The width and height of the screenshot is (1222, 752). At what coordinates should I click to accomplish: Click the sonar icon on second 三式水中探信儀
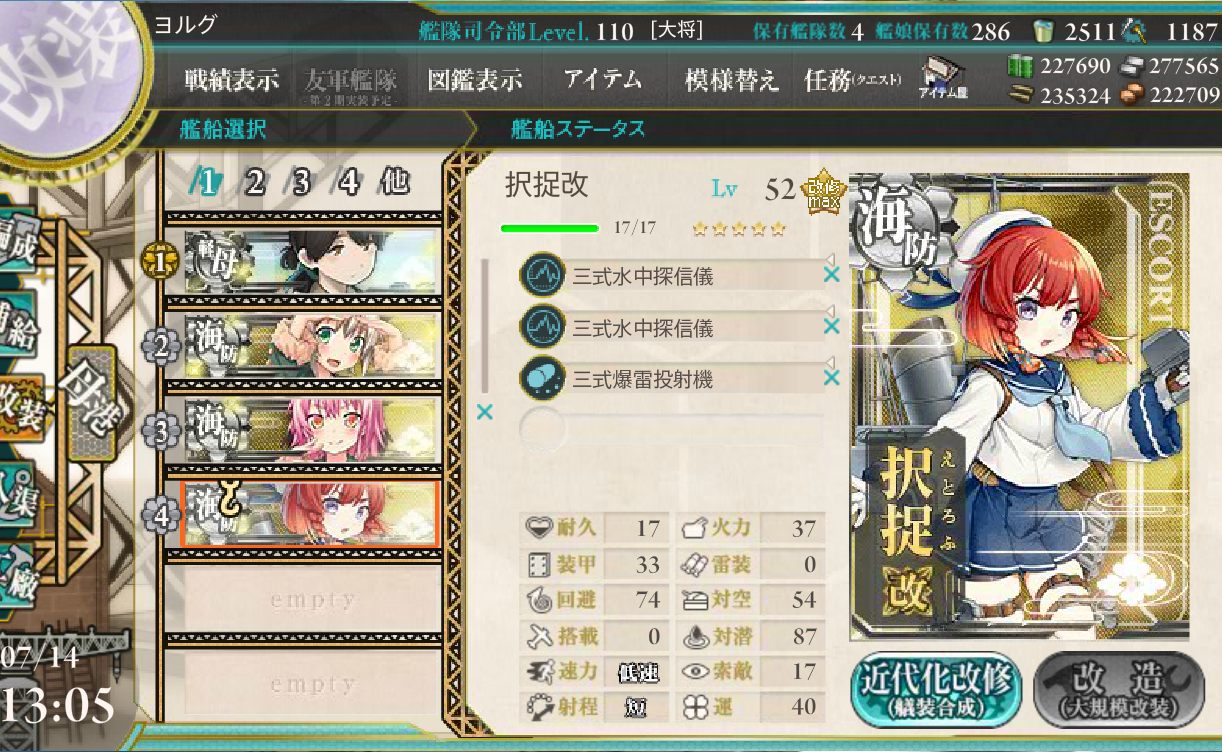coord(541,327)
